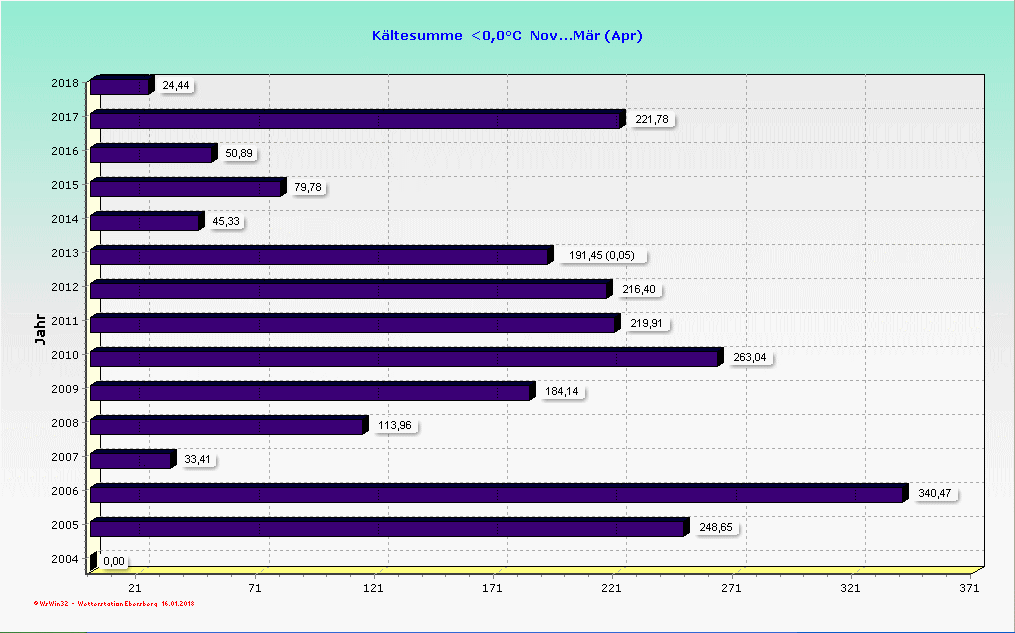Click the year 2013 on the axis

(67, 255)
